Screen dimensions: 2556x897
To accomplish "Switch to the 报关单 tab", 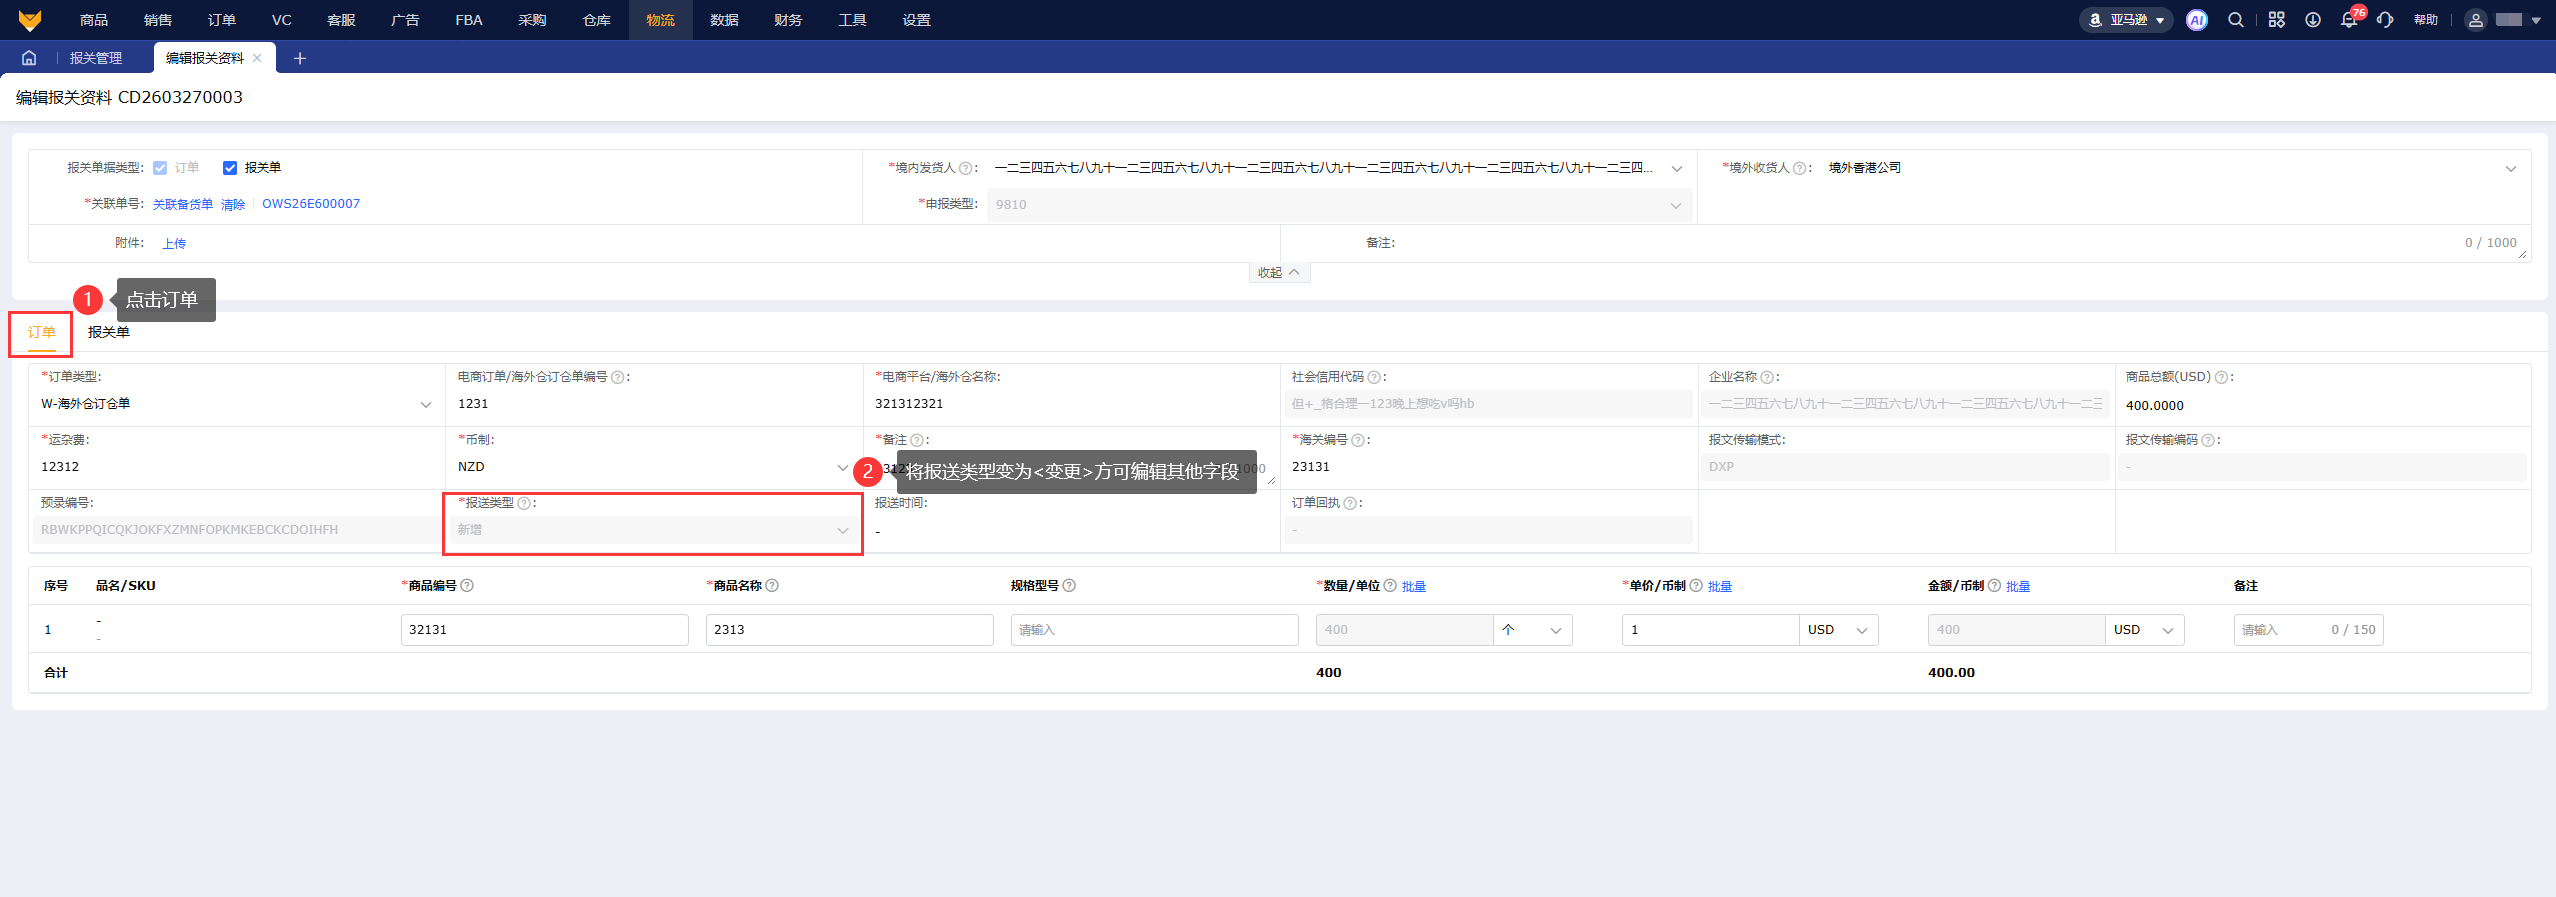I will click(108, 332).
